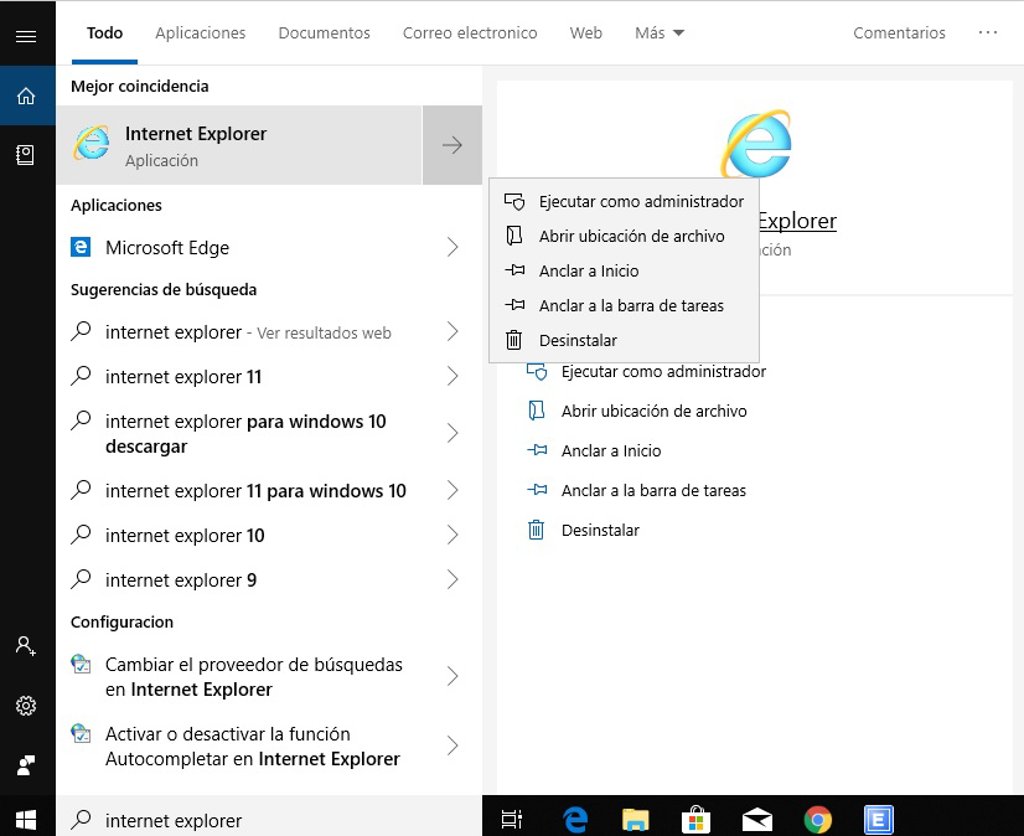Choose 'Ejecutar como administrador' in the context menu
Screen dimensions: 1024x836
[x=624, y=201]
